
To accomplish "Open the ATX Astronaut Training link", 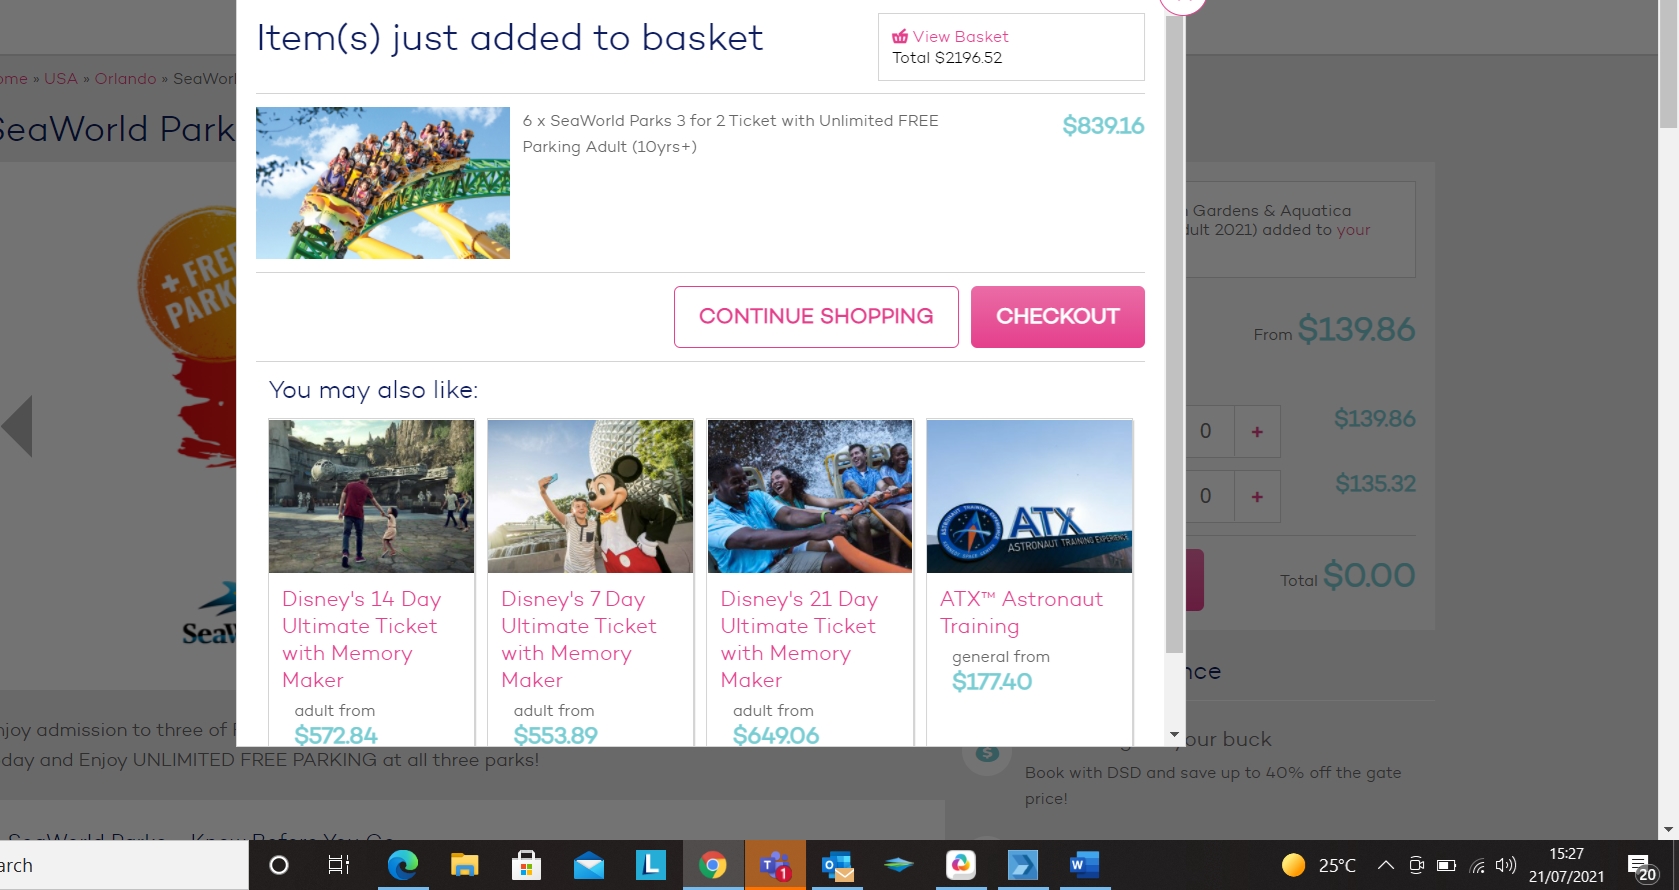I will click(x=1021, y=612).
